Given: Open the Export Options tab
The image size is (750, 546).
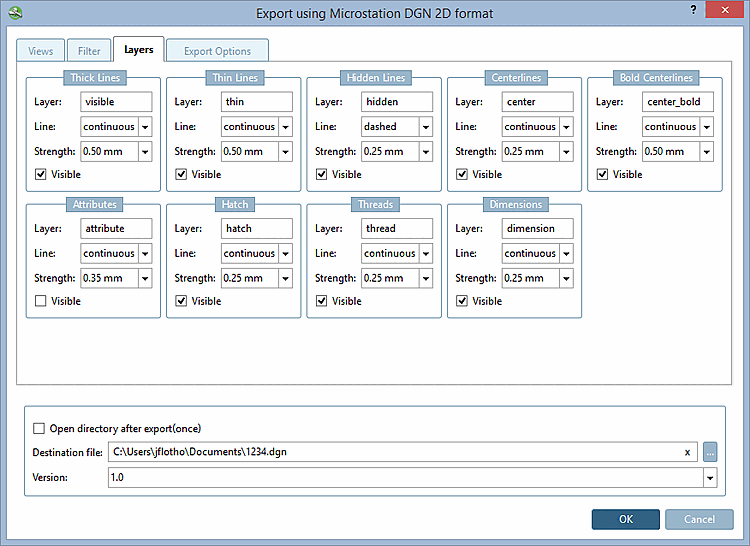Looking at the screenshot, I should pyautogui.click(x=217, y=50).
